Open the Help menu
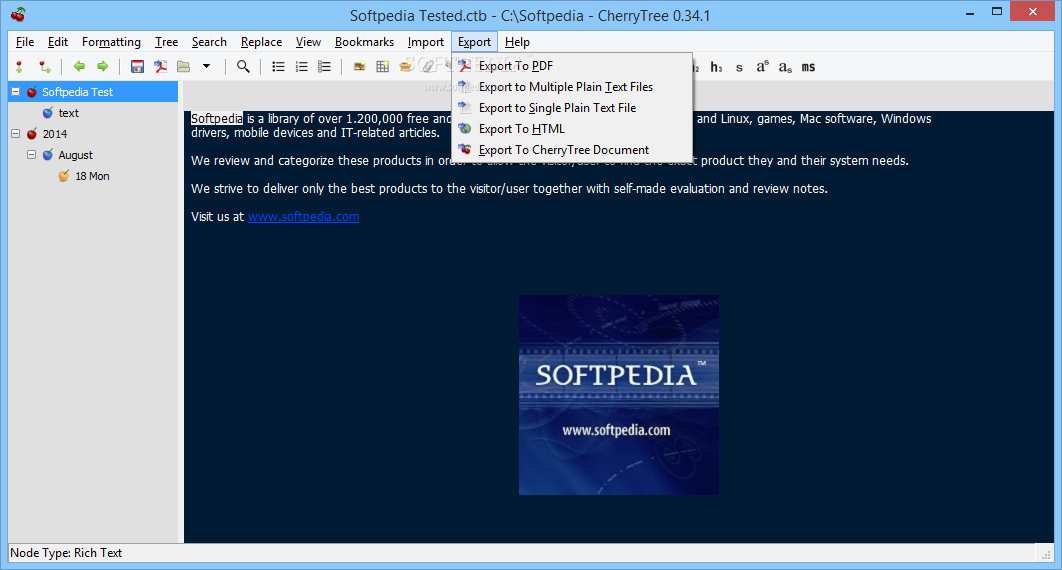The height and width of the screenshot is (570, 1062). point(517,42)
